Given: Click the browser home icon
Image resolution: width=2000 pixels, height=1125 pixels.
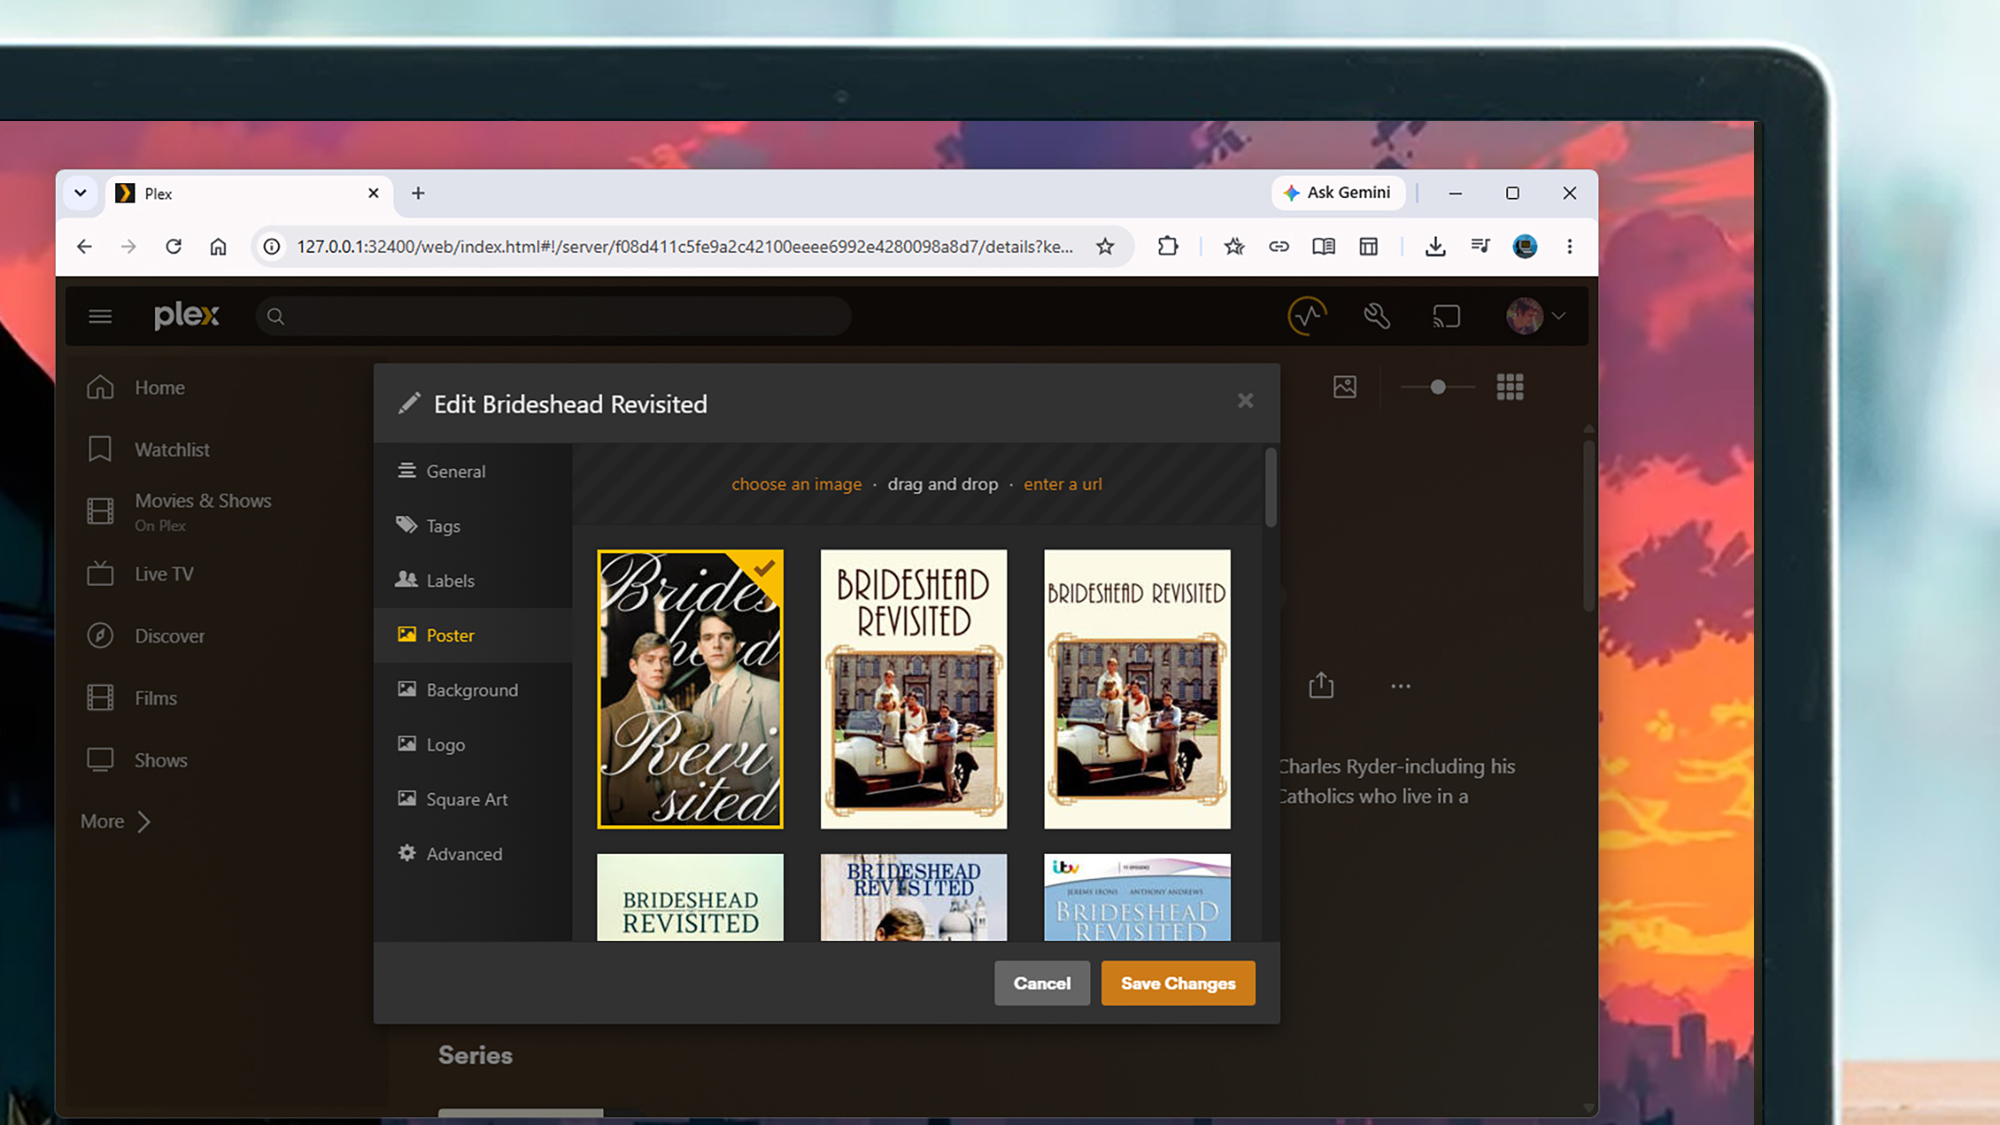Looking at the screenshot, I should 218,246.
